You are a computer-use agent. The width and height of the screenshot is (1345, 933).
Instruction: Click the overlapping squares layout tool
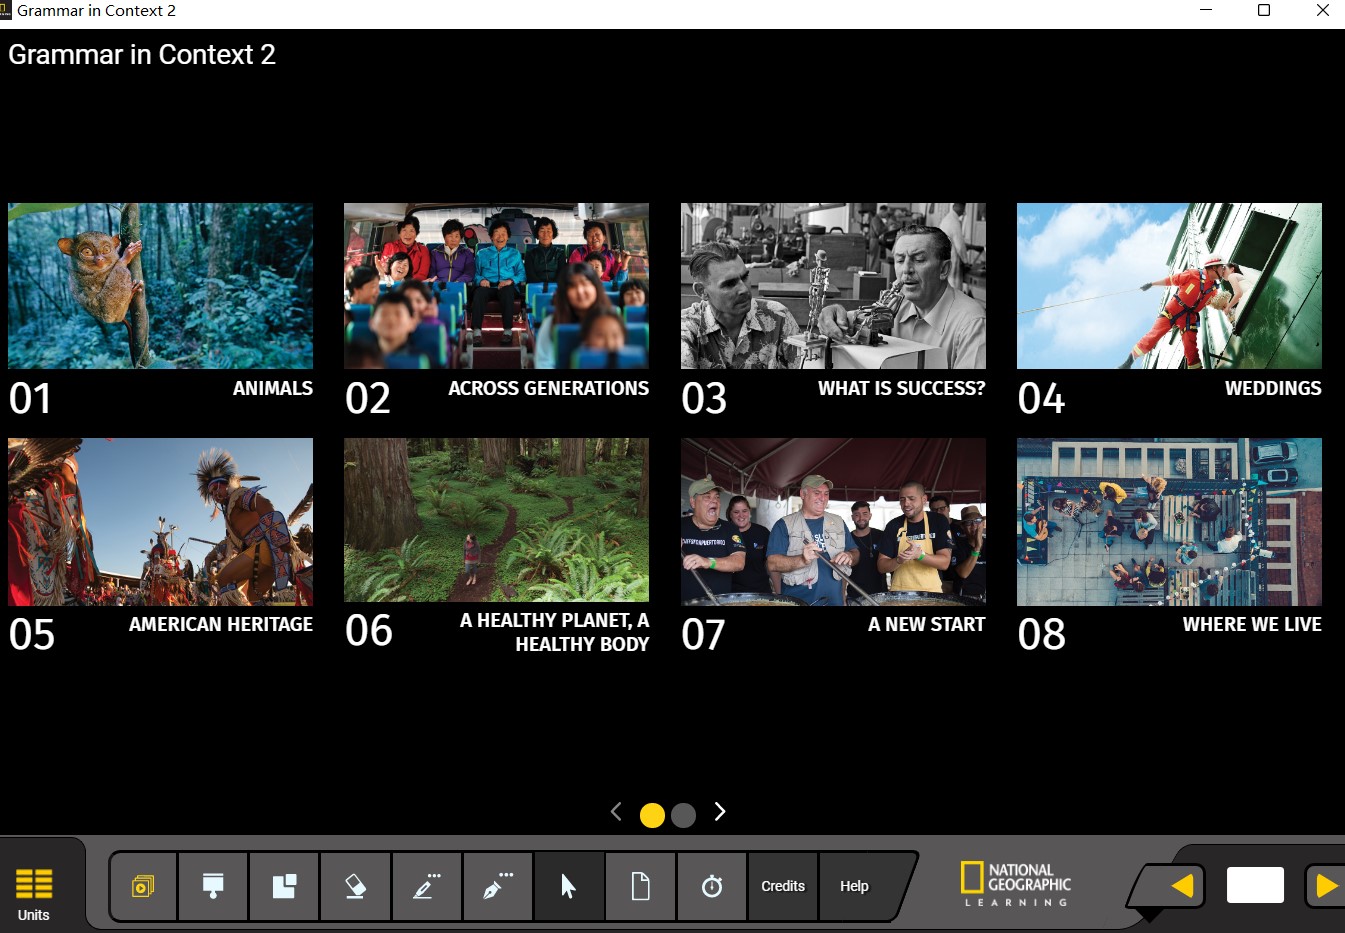tap(284, 886)
